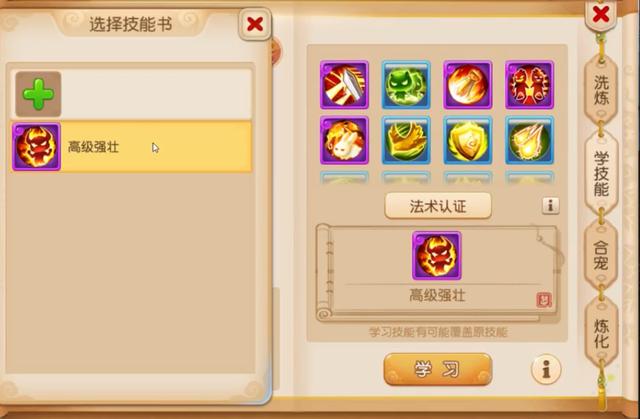Click the twin red demons skill icon
The height and width of the screenshot is (419, 640).
(529, 85)
